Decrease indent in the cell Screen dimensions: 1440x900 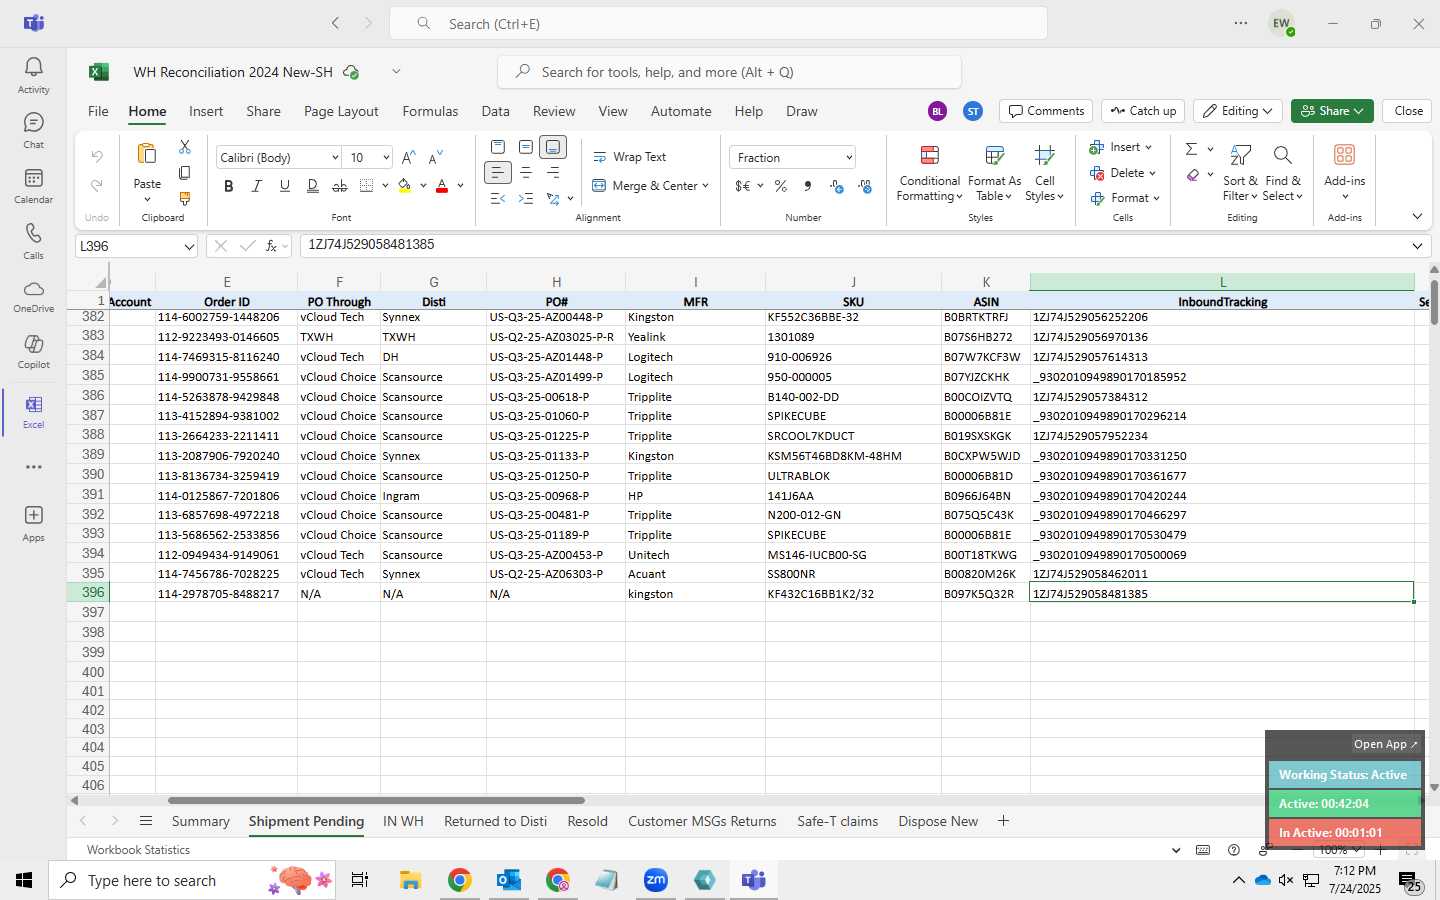click(x=498, y=199)
